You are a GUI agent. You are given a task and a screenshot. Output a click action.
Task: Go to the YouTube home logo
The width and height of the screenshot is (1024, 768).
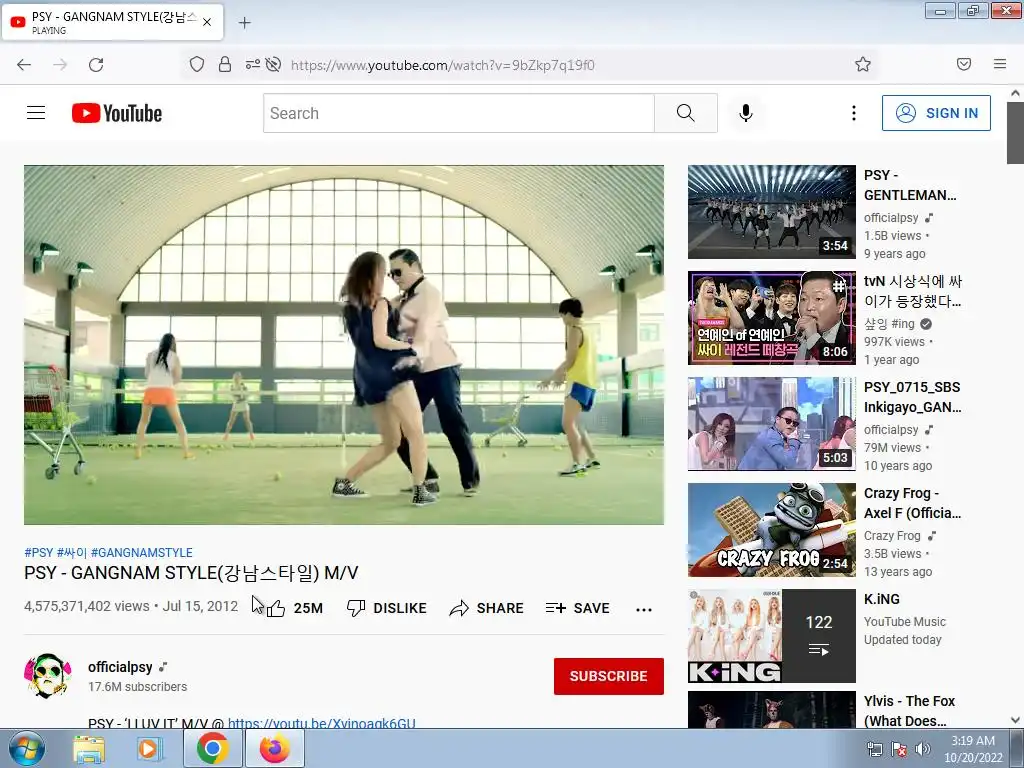click(x=117, y=113)
